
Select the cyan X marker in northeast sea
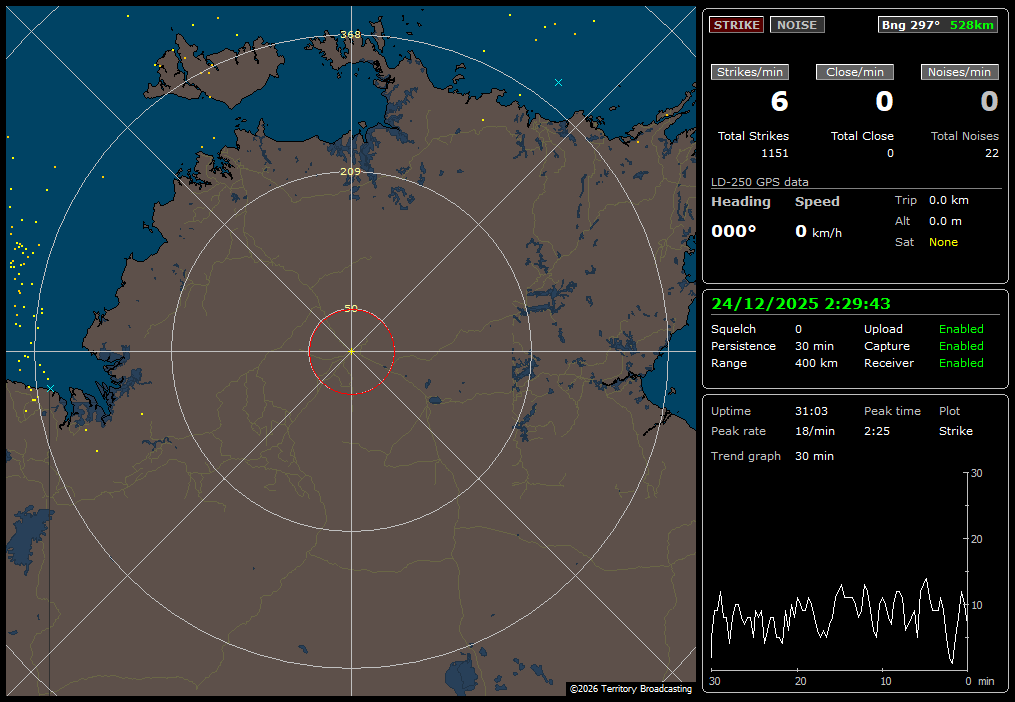pos(558,82)
